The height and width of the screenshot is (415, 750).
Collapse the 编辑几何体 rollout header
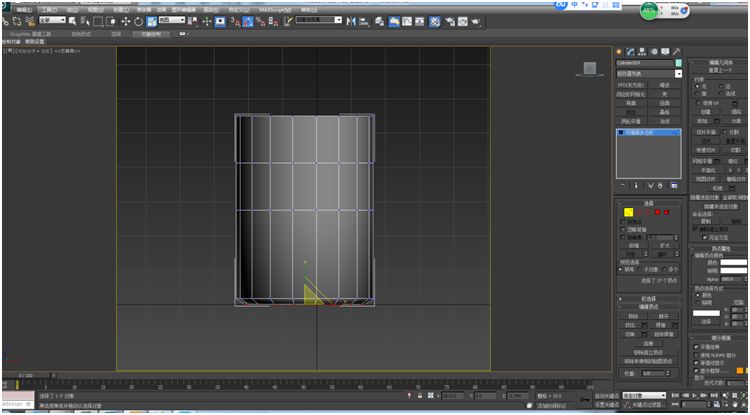(719, 63)
